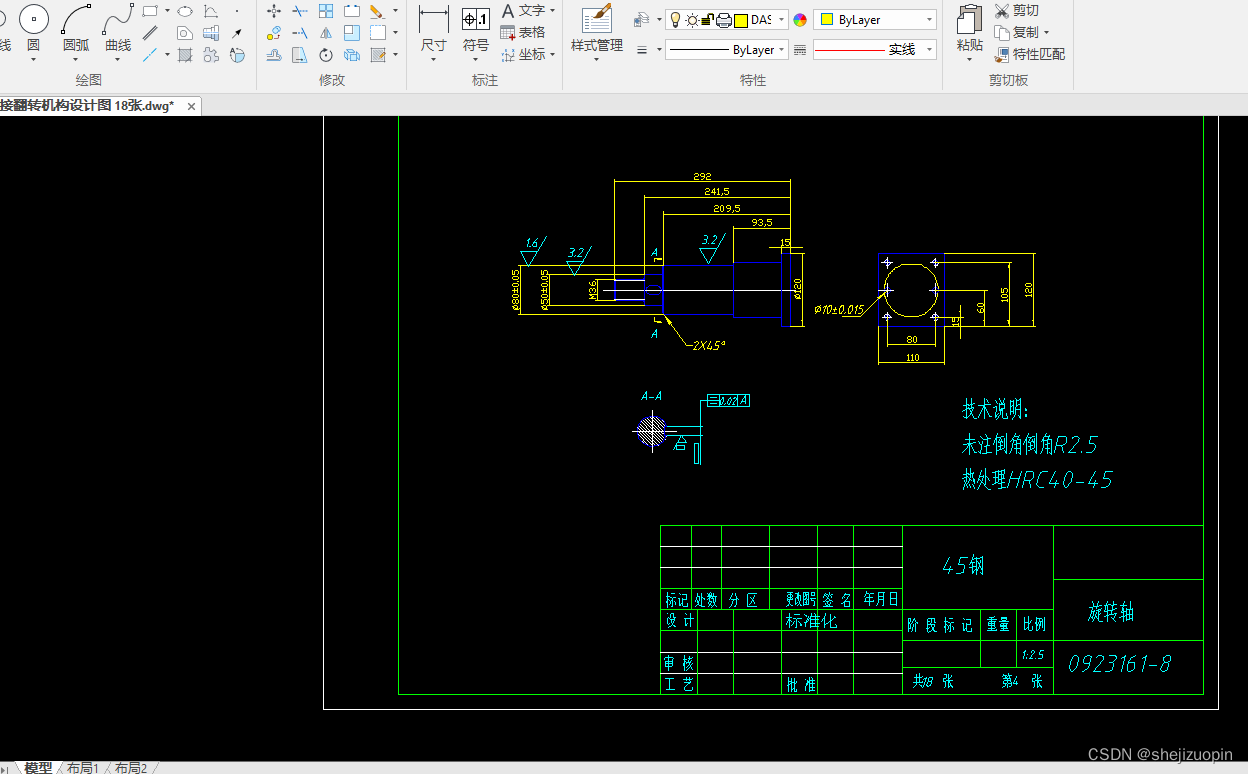Select the Array tool
This screenshot has height=774, width=1248.
[x=326, y=11]
